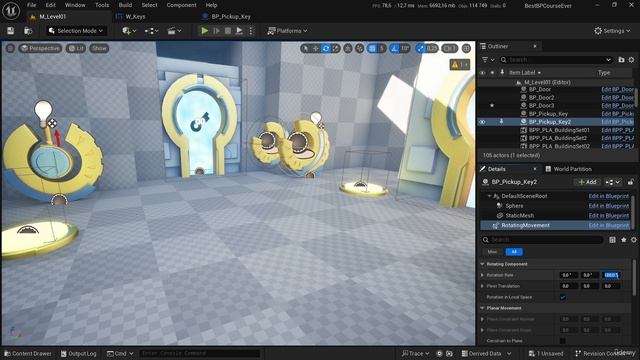640x360 pixels.
Task: Select BP_Door3 in the Outliner
Action: 541,106
